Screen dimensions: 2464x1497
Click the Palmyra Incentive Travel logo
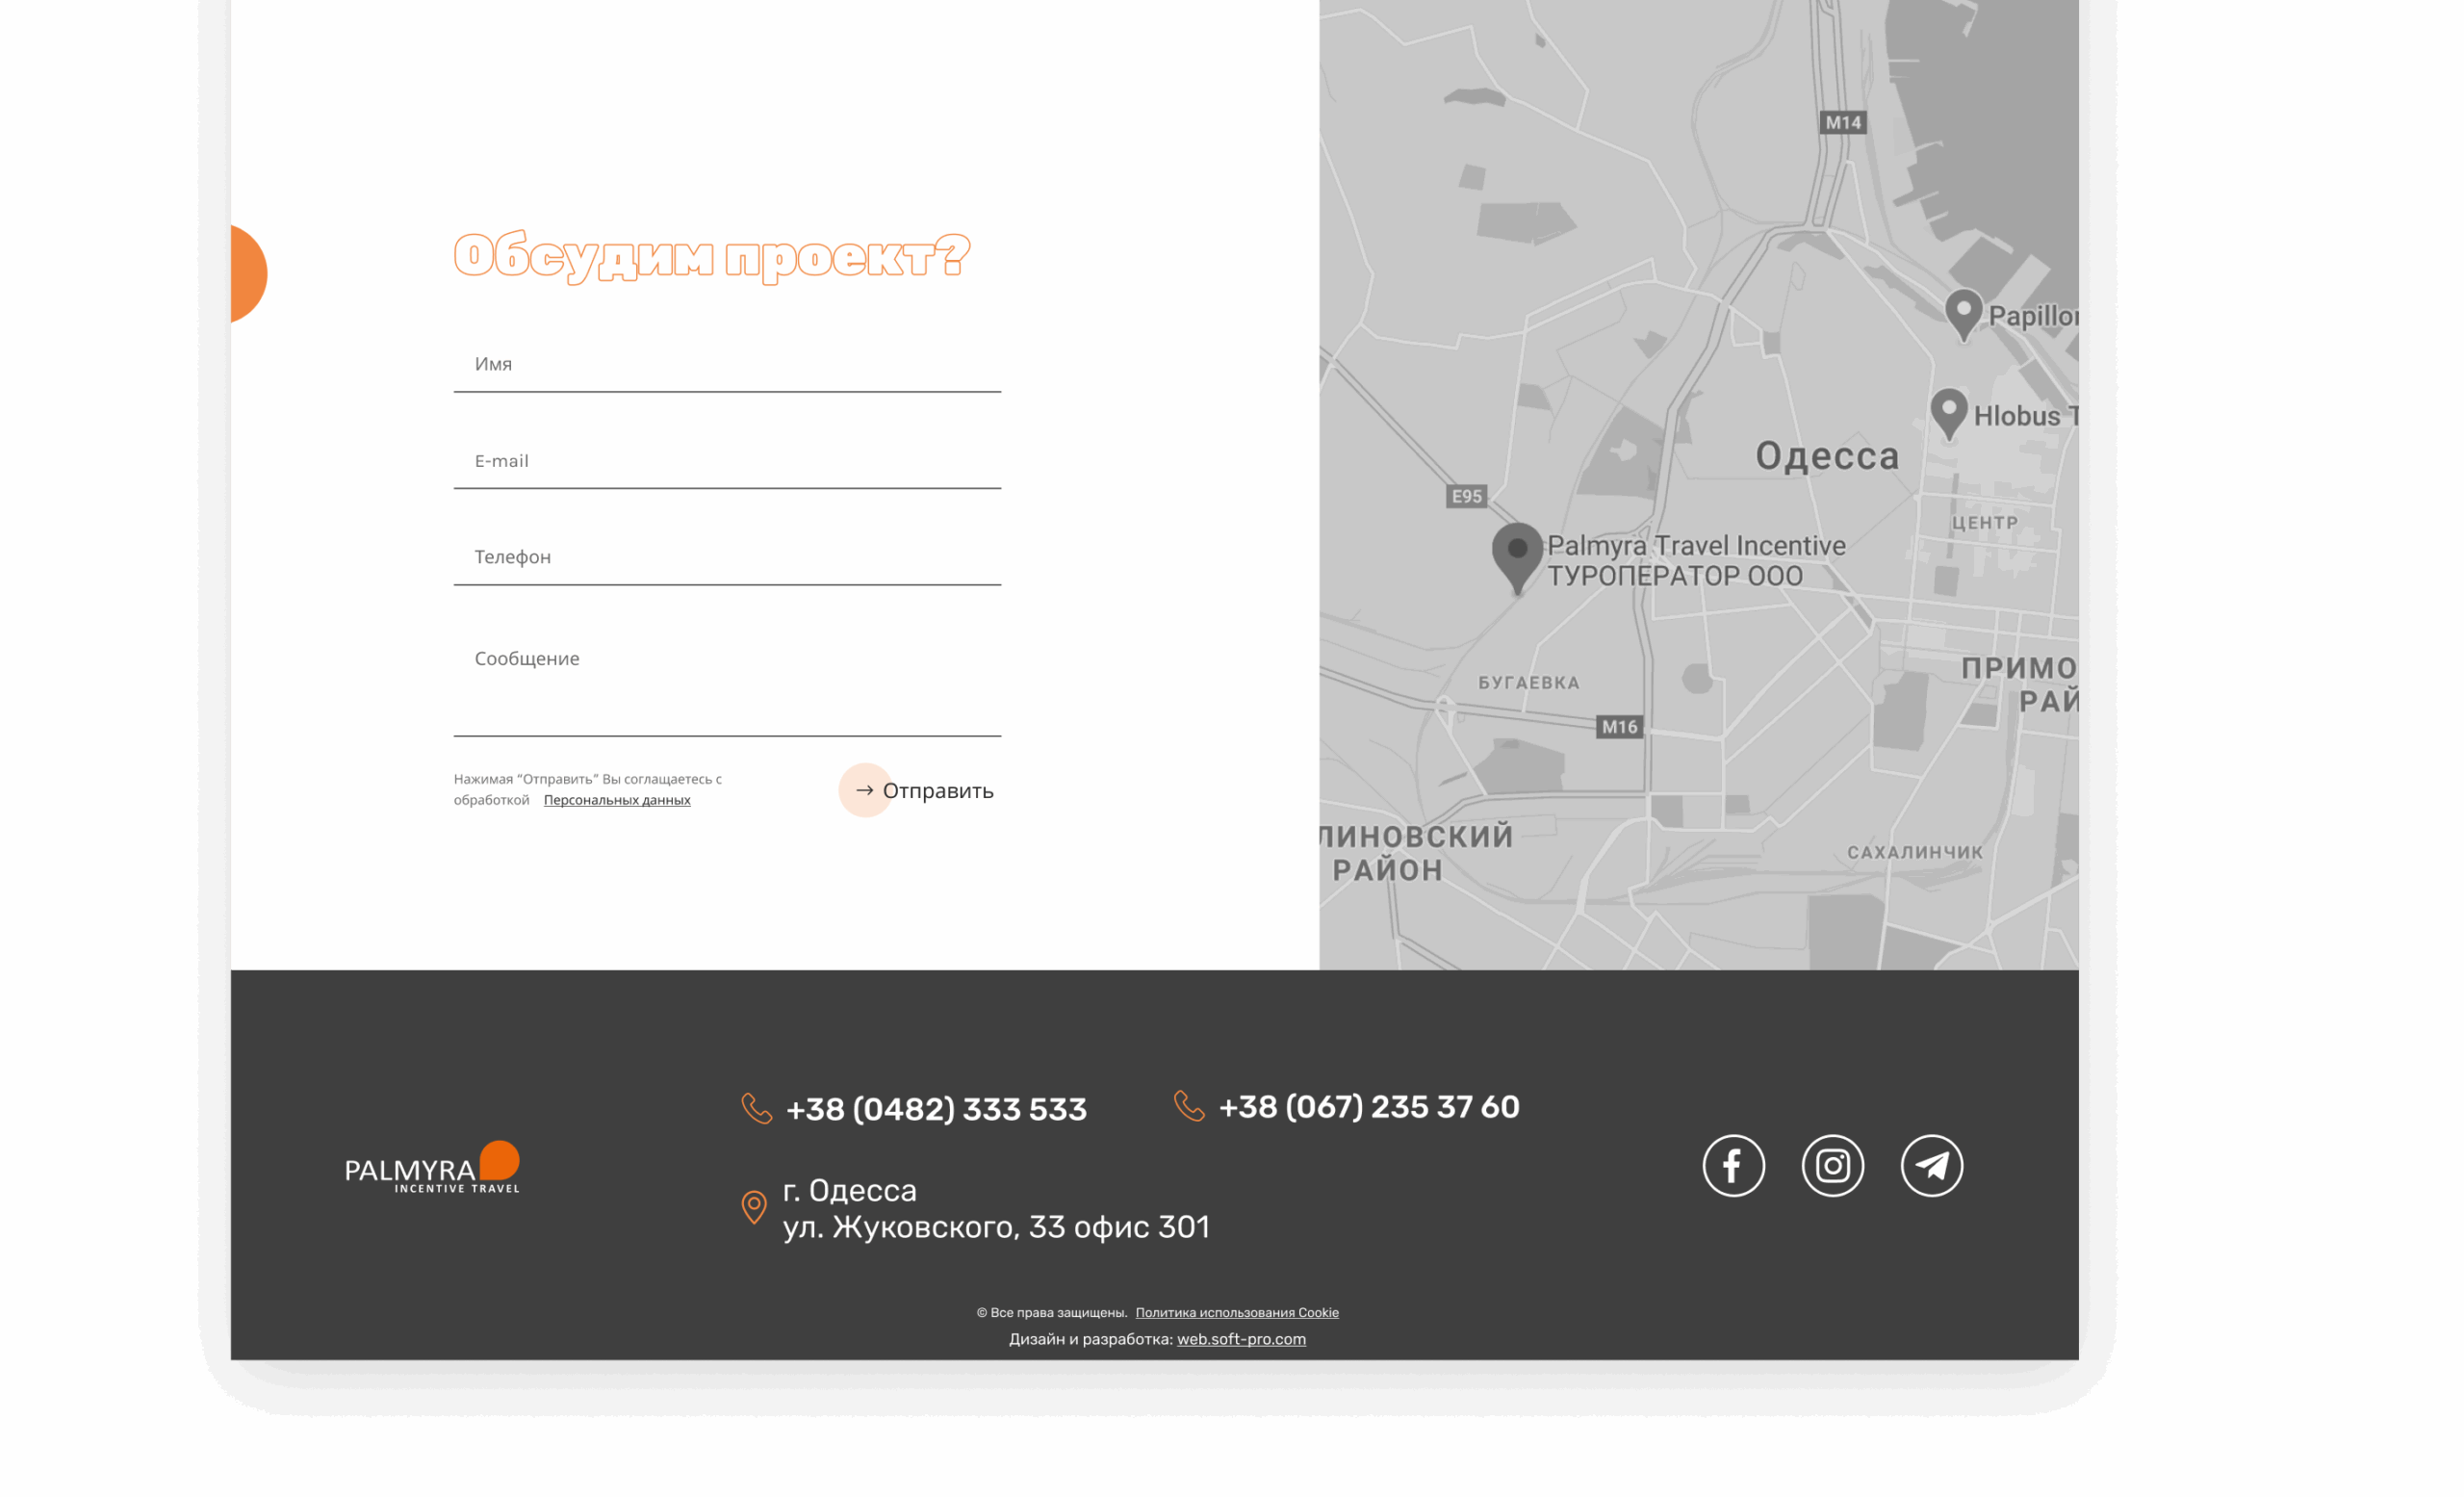point(432,1167)
